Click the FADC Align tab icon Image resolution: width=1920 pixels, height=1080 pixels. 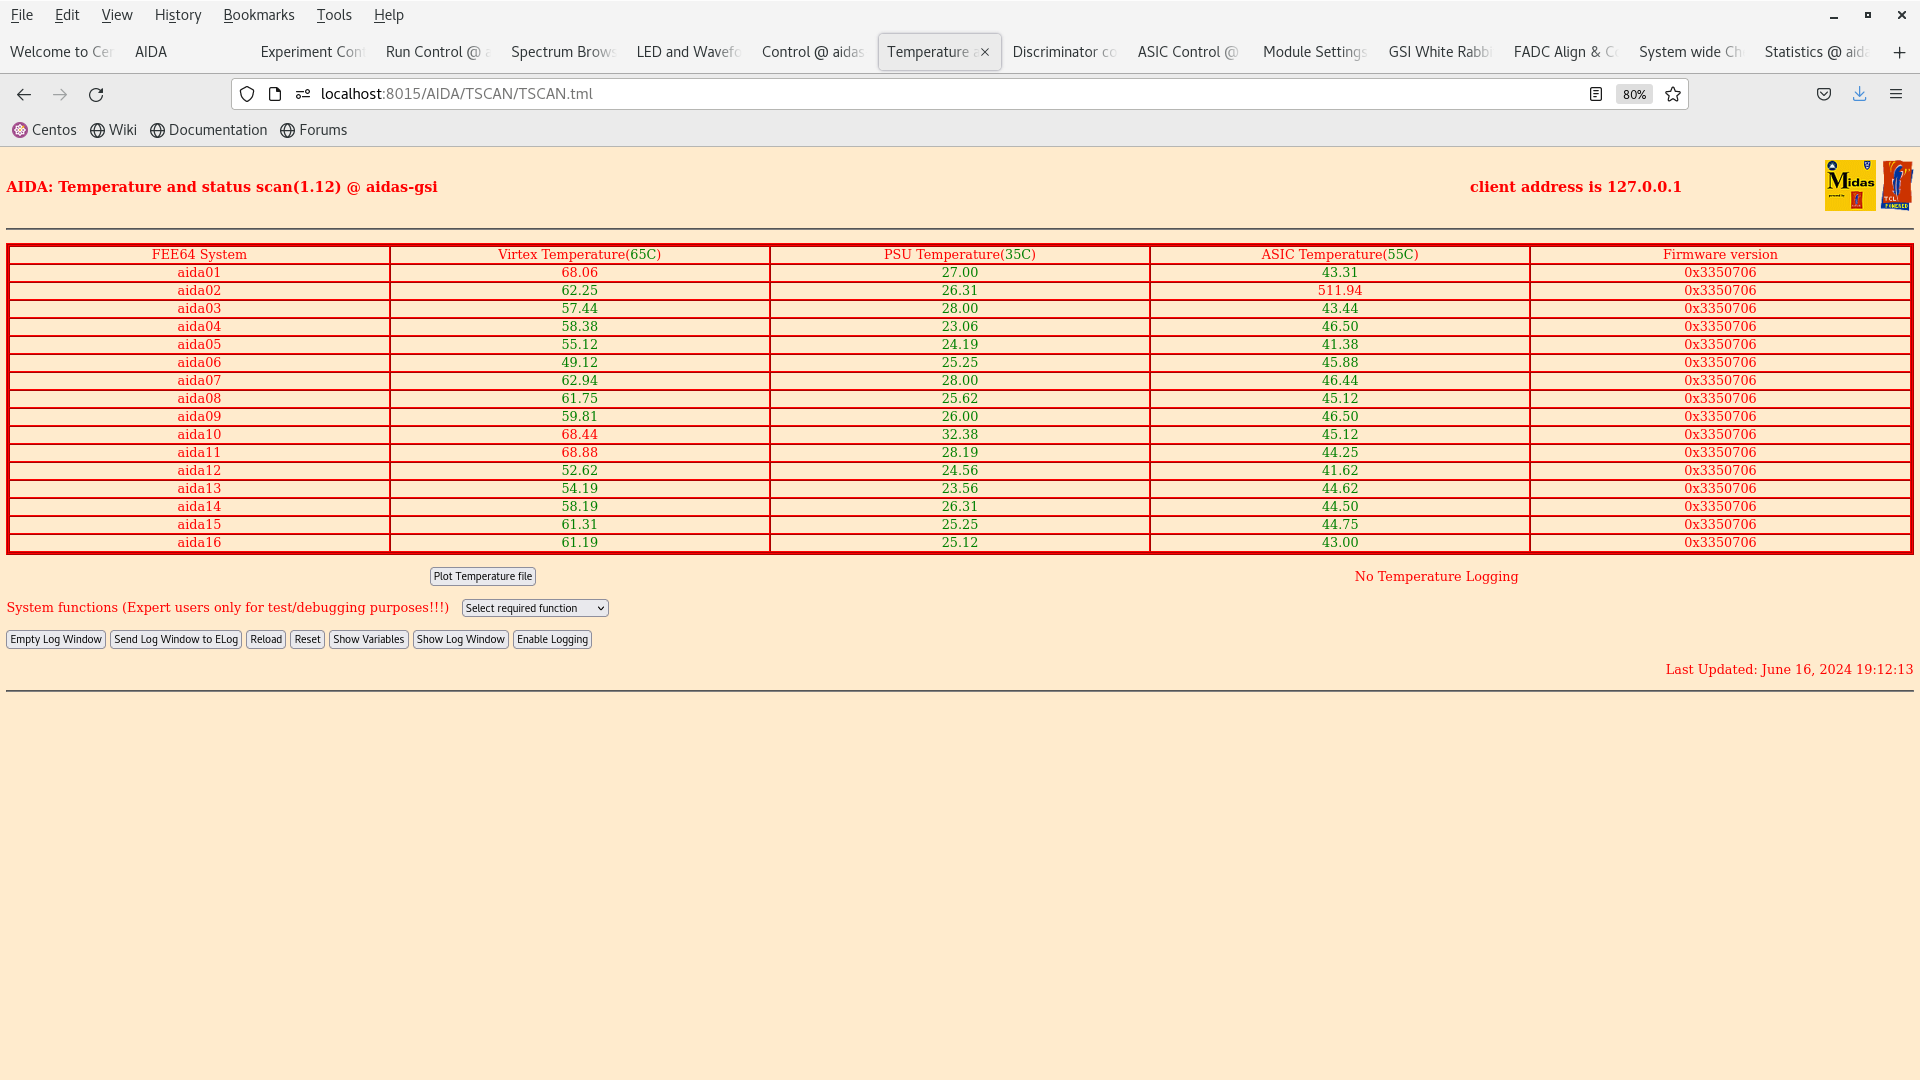coord(1563,51)
